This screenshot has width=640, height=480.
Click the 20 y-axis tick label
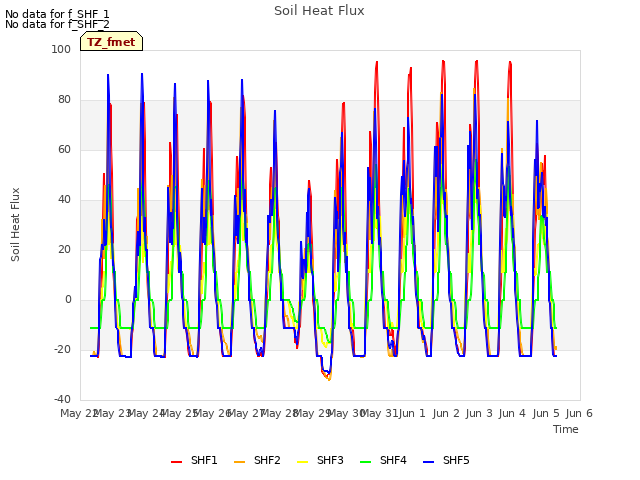(64, 249)
